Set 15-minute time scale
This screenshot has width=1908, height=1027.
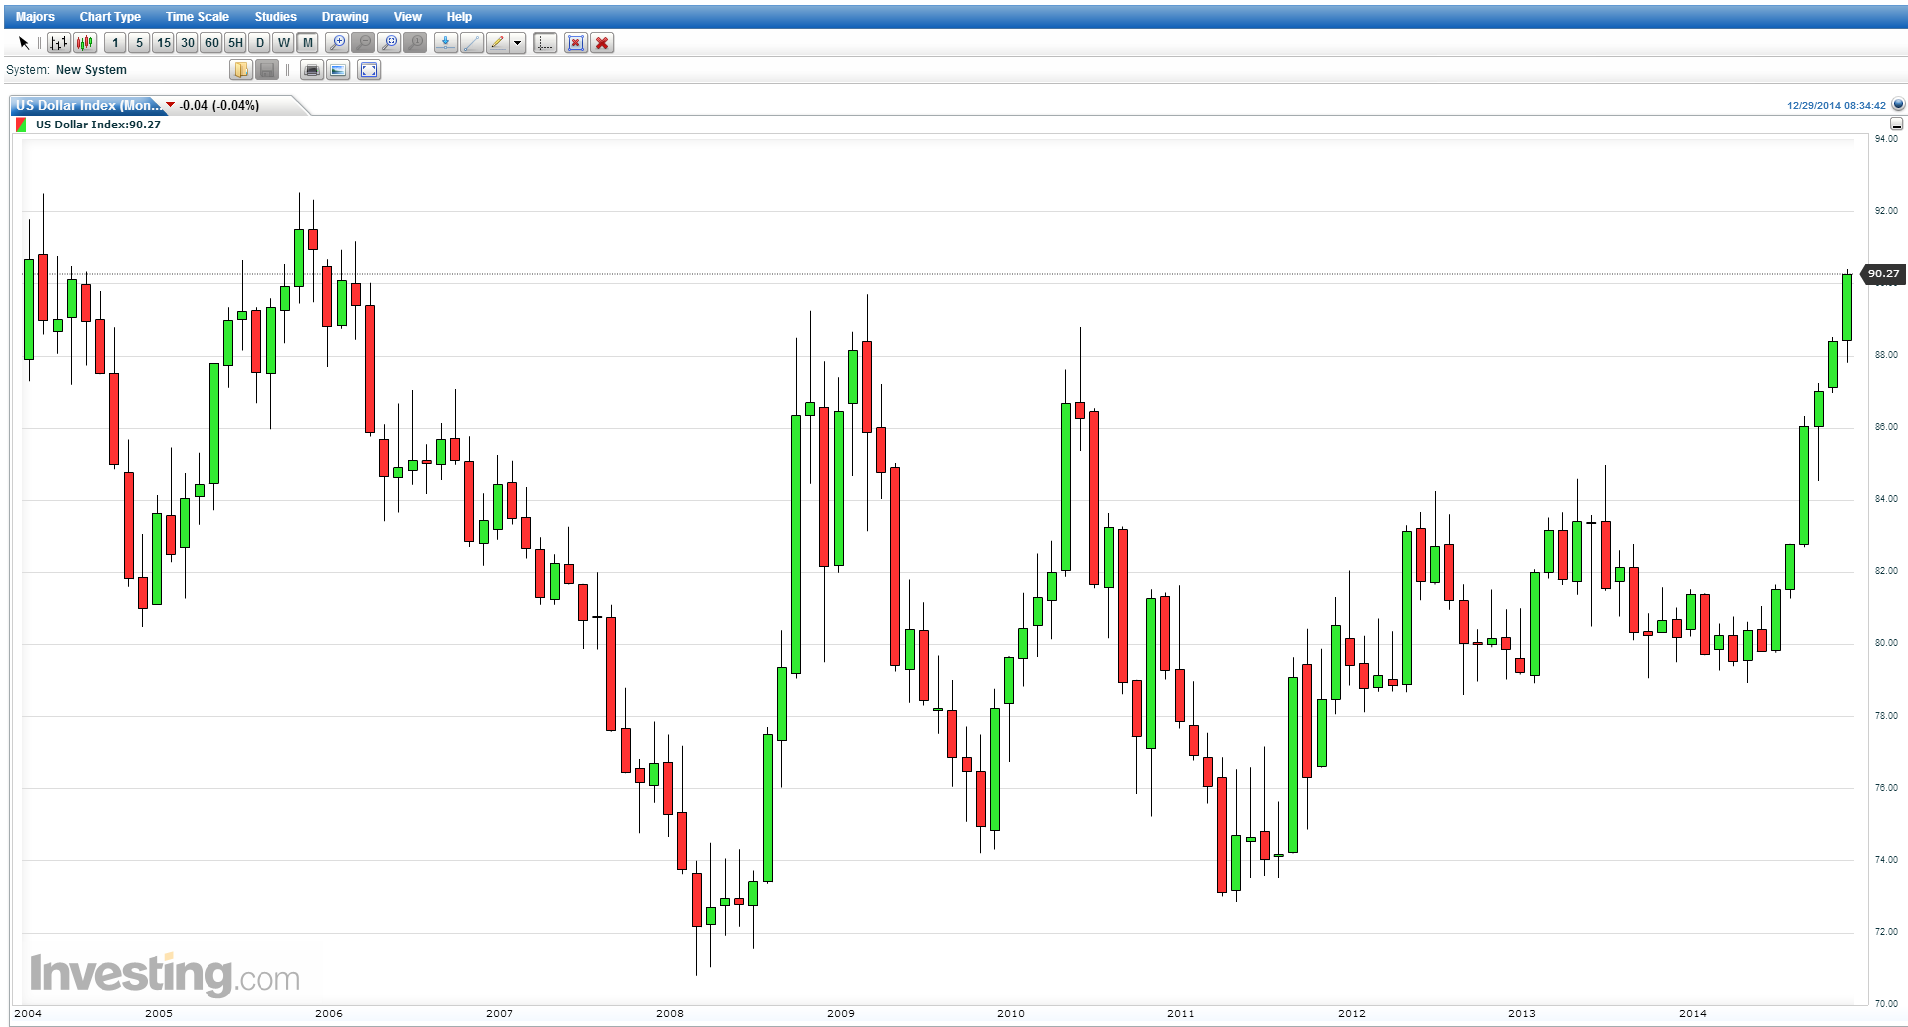tap(163, 43)
